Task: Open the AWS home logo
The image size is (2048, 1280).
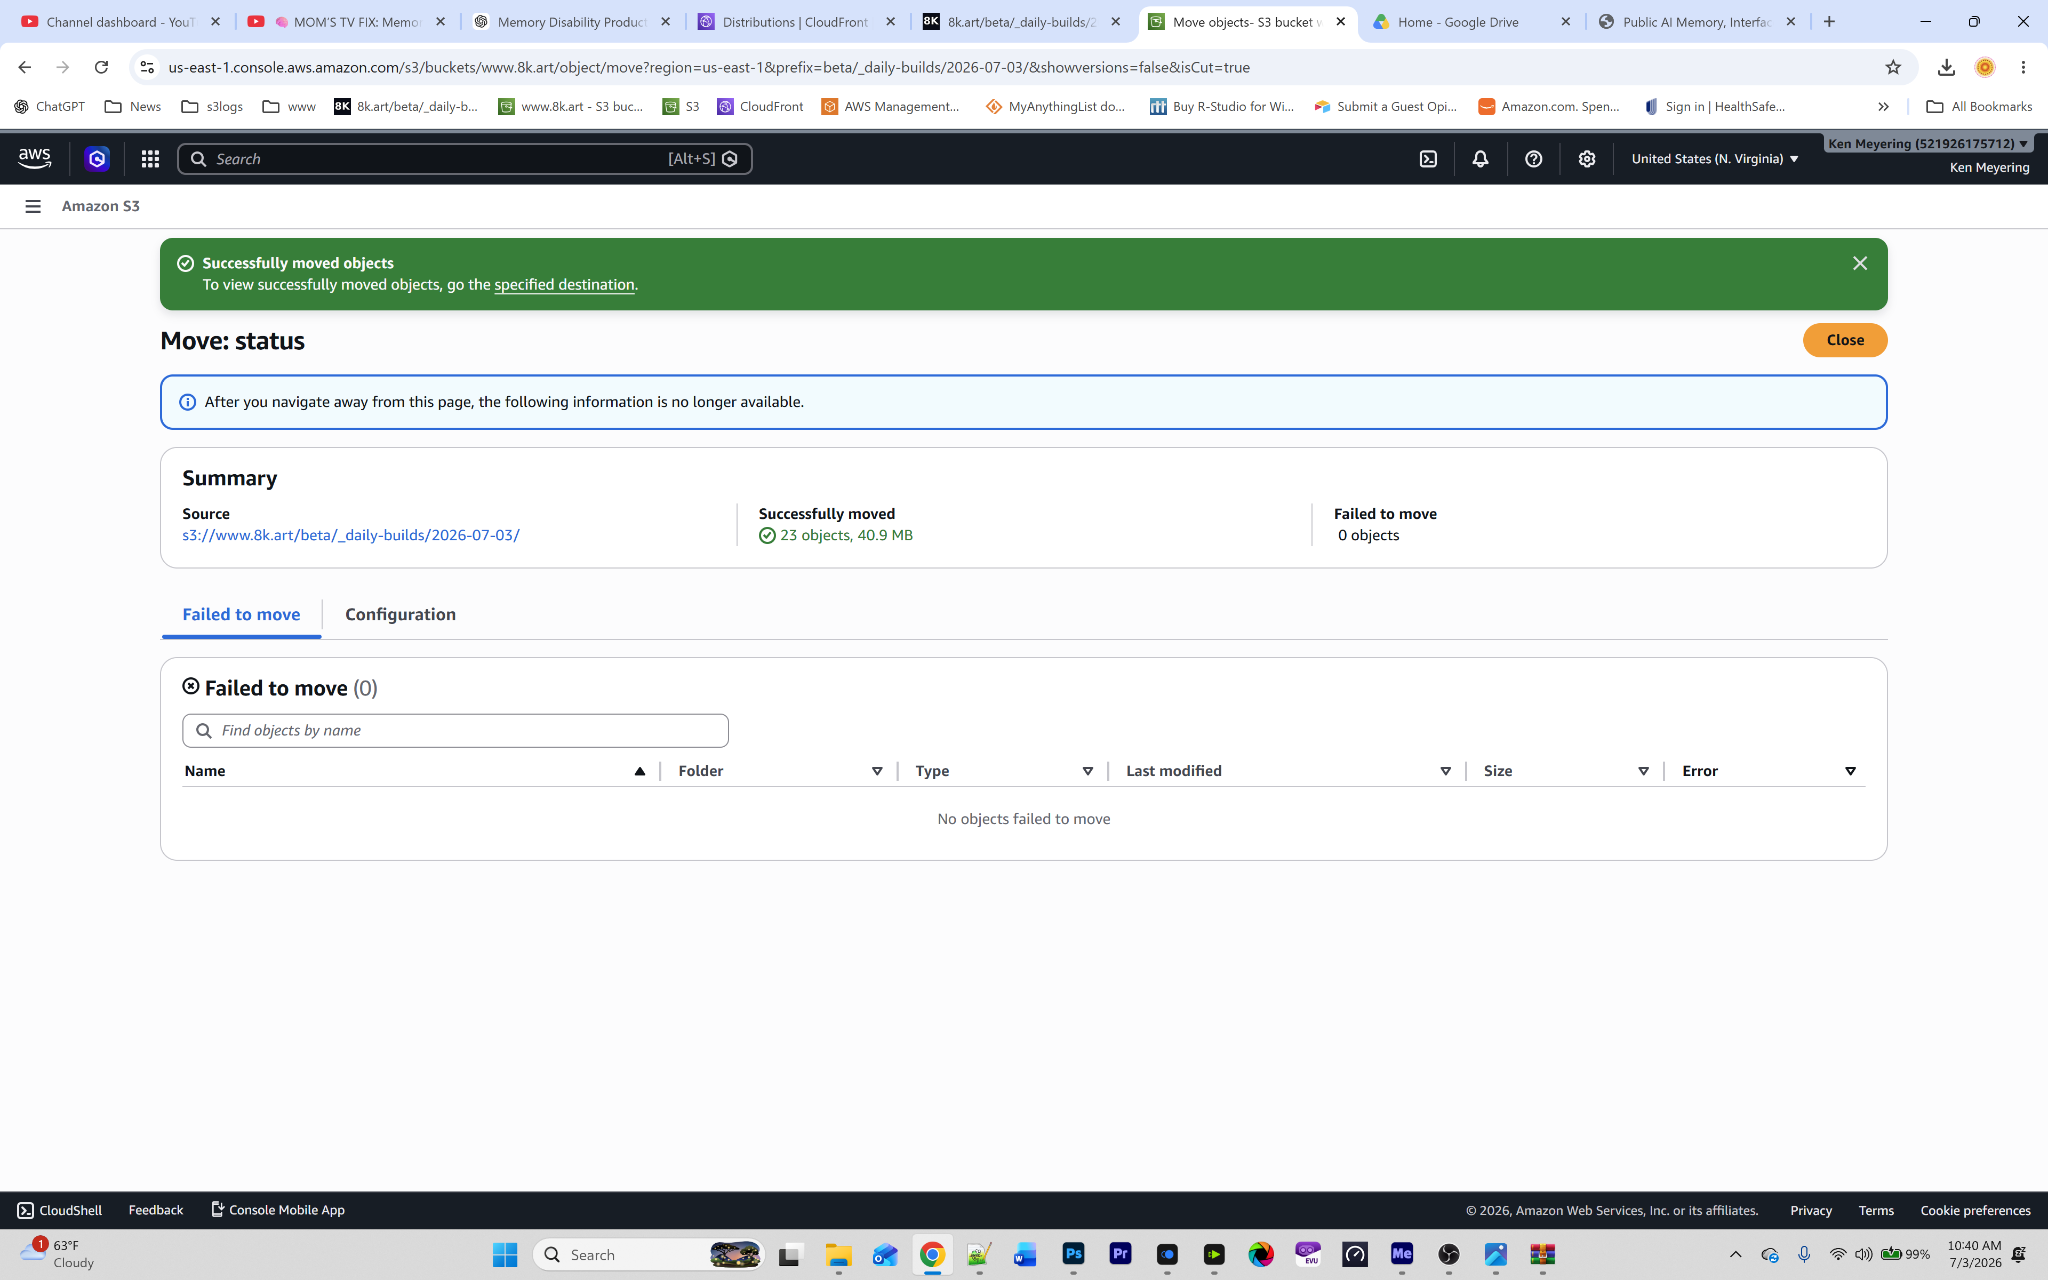Action: [35, 158]
